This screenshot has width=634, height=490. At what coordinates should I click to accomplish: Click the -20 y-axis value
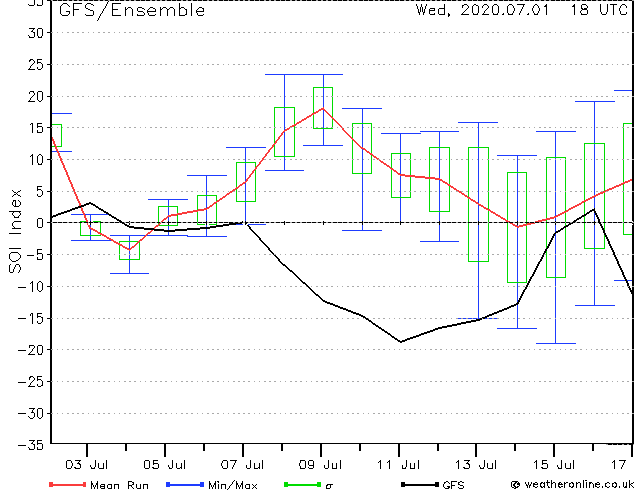[31, 350]
